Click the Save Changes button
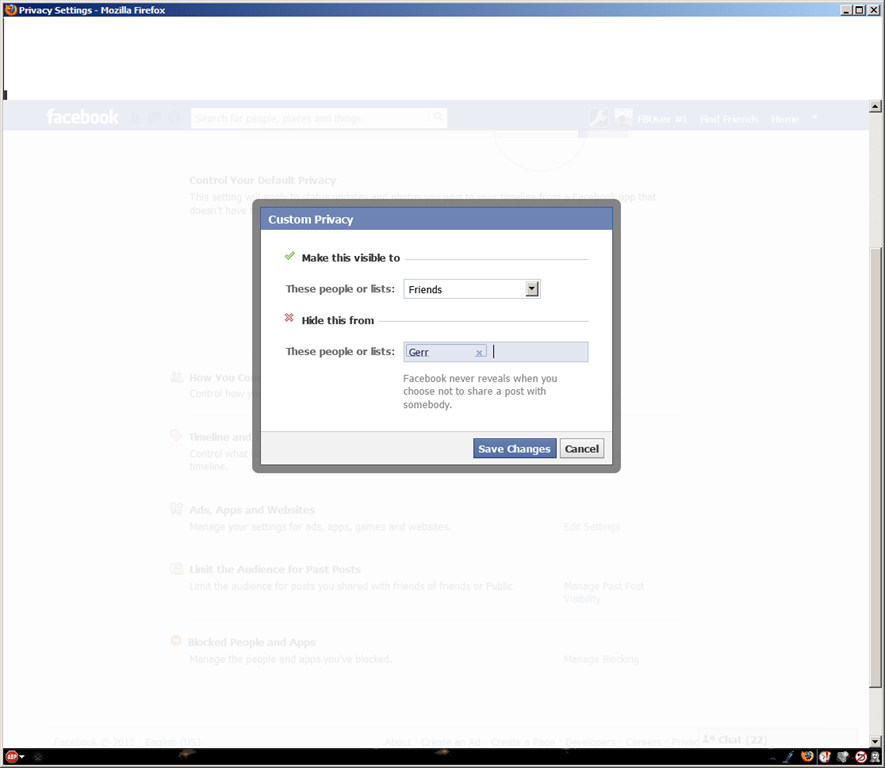 pyautogui.click(x=514, y=448)
